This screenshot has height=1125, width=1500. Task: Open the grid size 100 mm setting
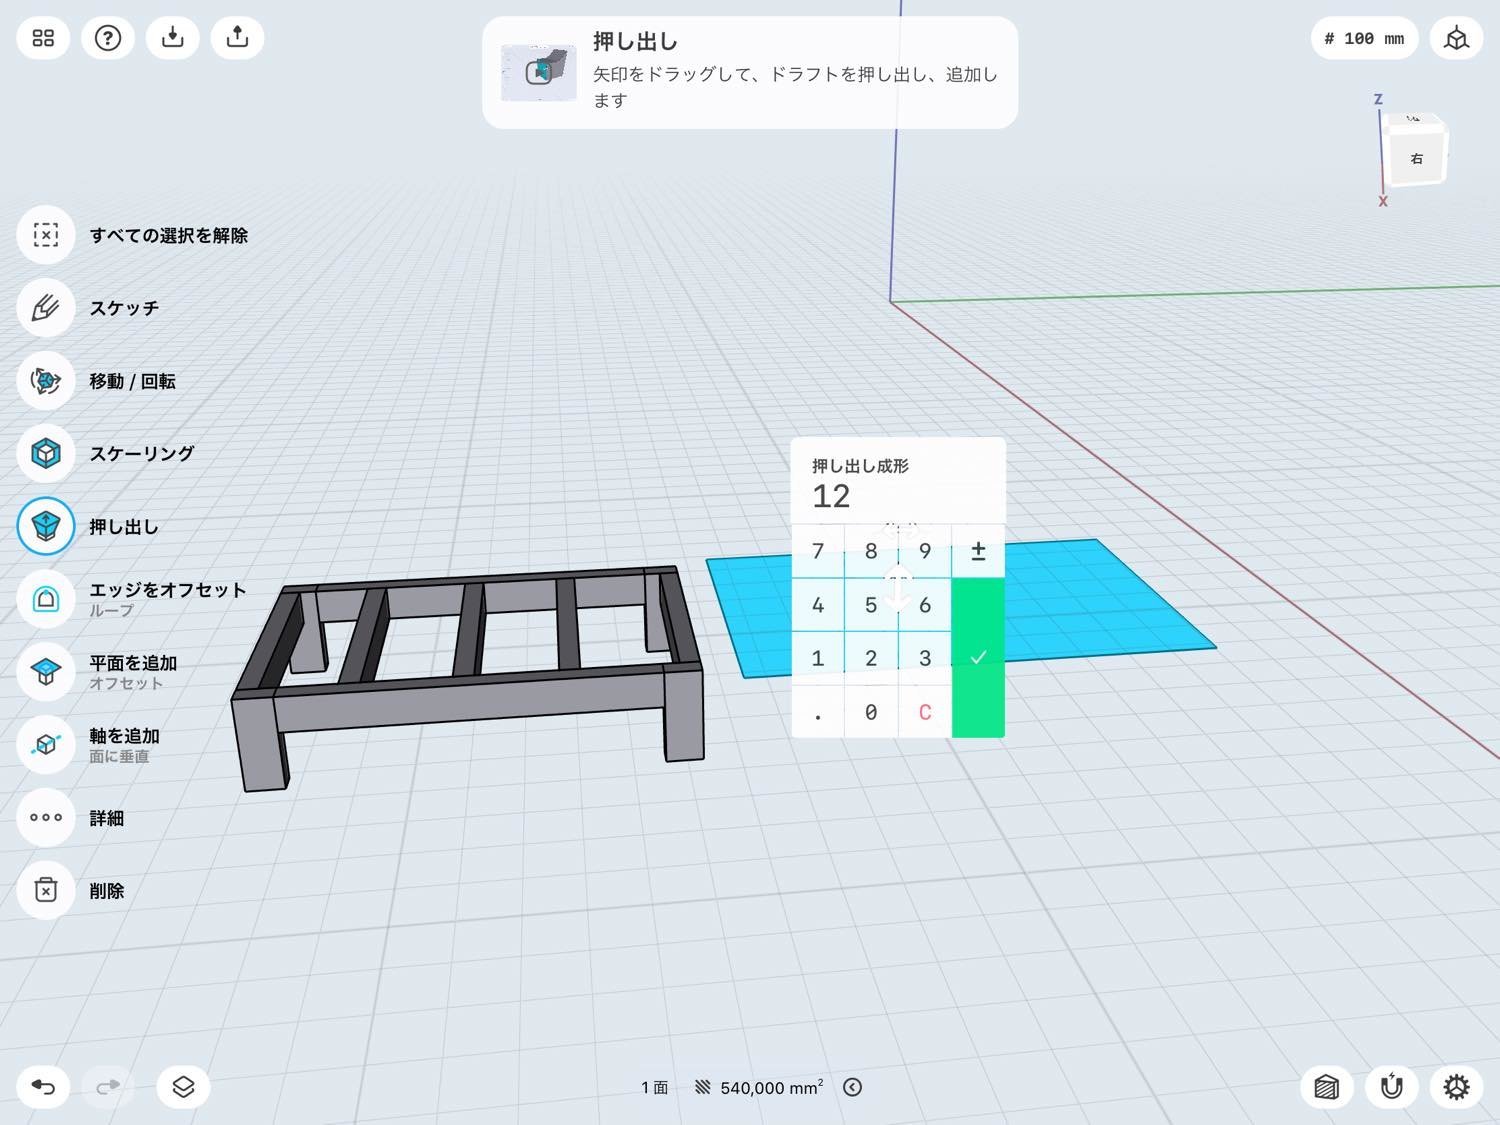point(1364,39)
